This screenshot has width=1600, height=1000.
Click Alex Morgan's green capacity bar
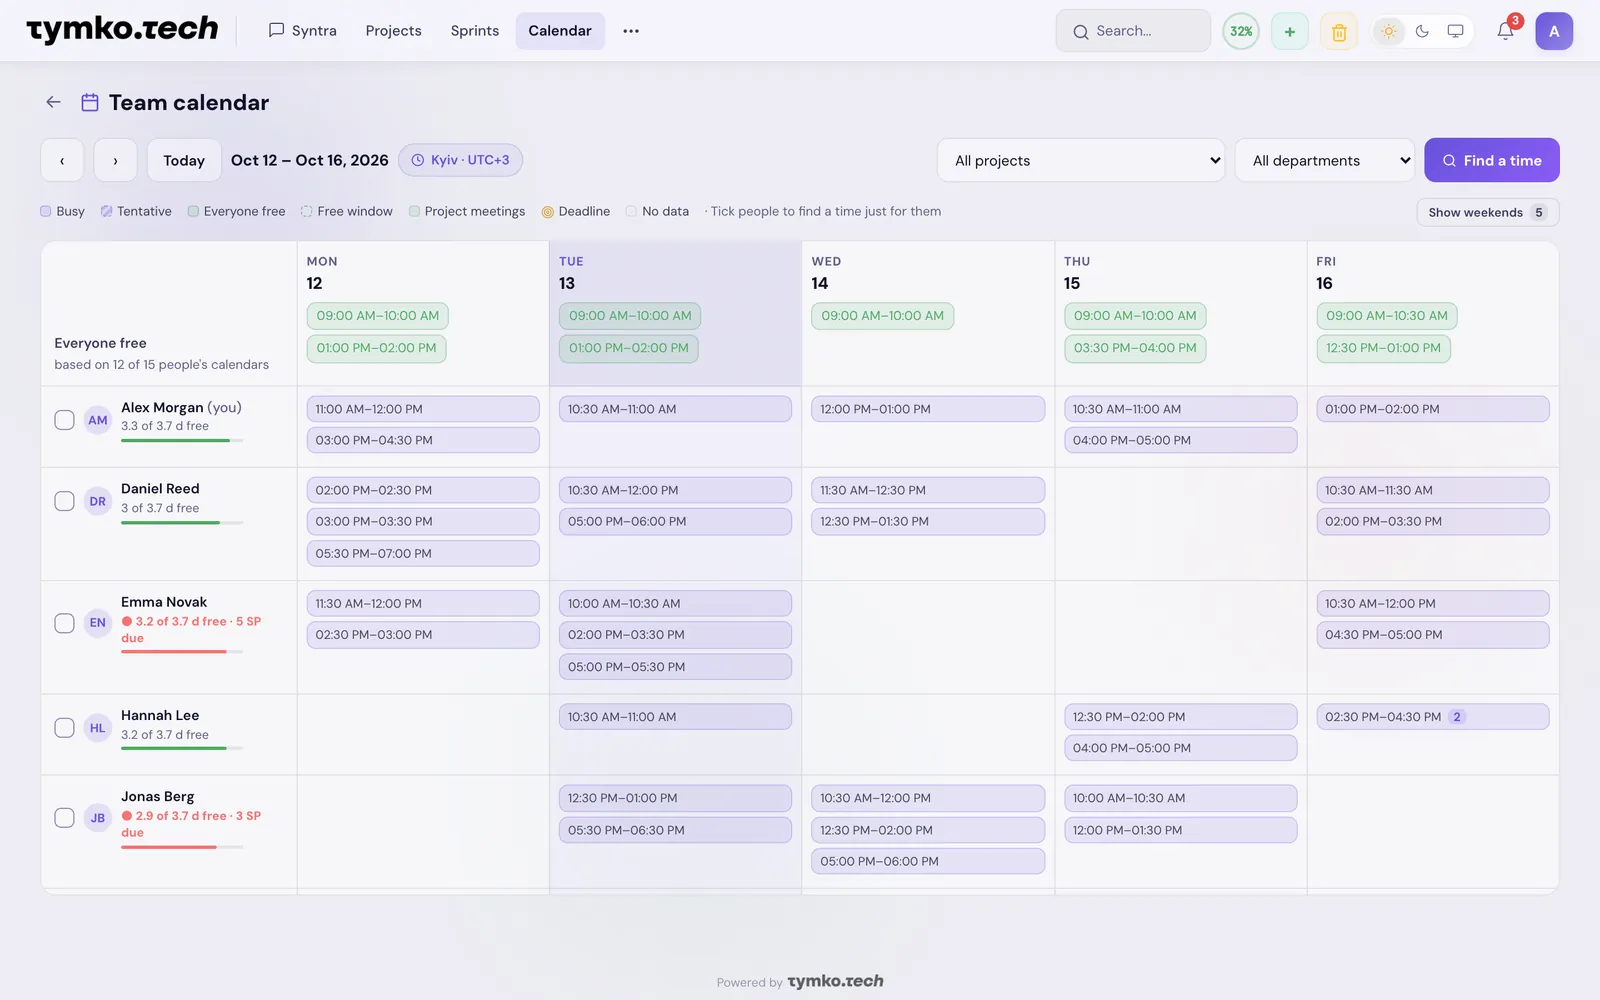click(x=182, y=440)
